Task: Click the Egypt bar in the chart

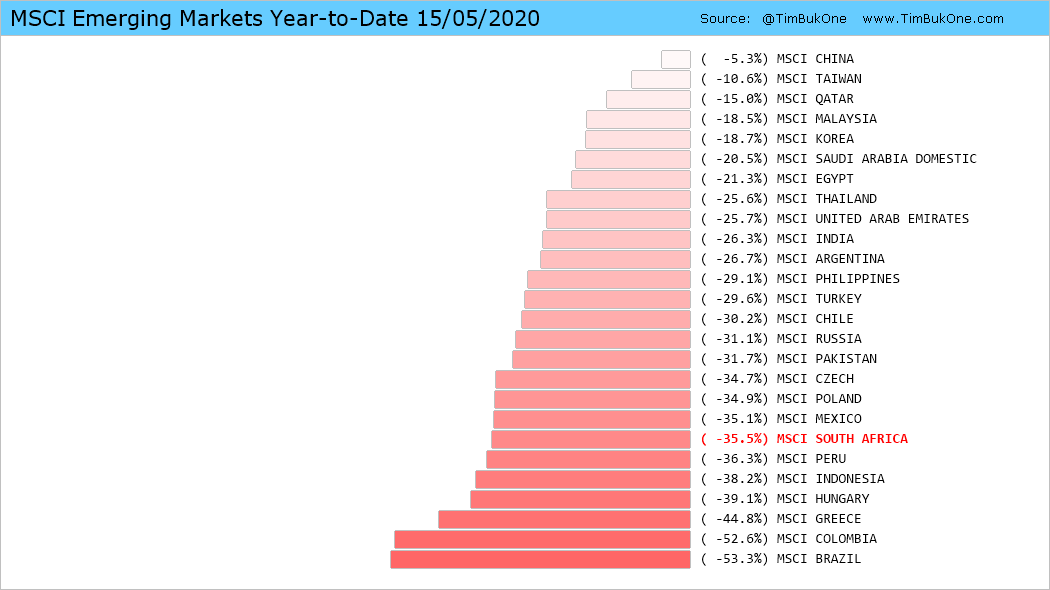Action: click(631, 179)
